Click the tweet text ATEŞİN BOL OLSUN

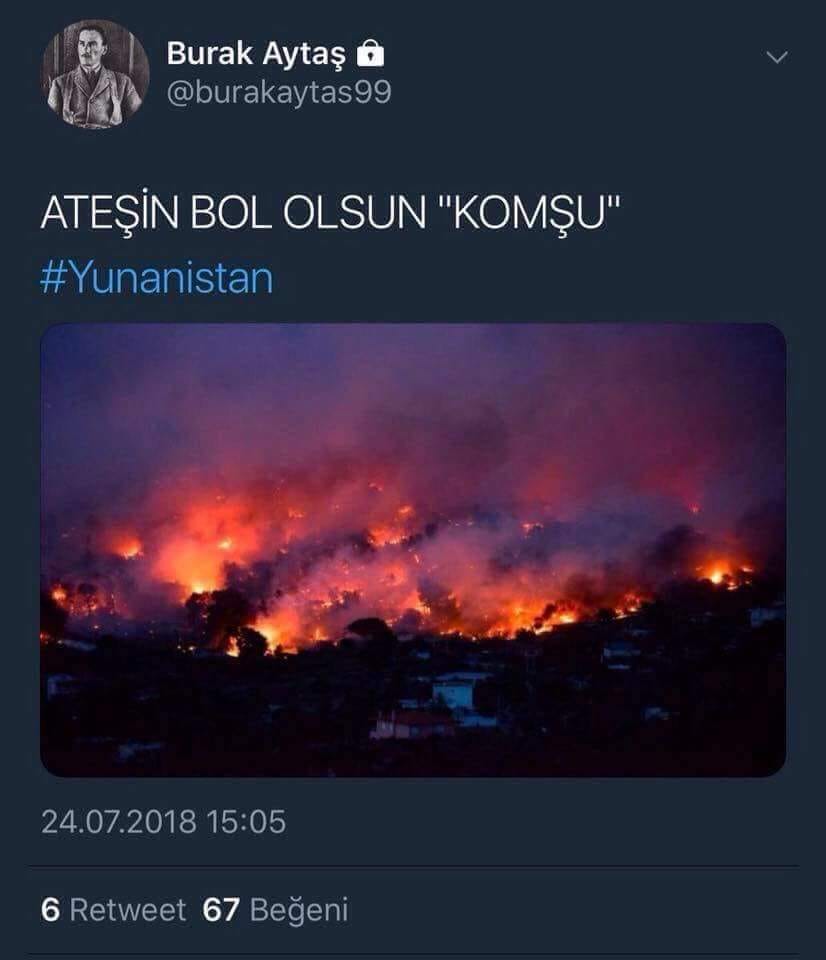pos(233,213)
